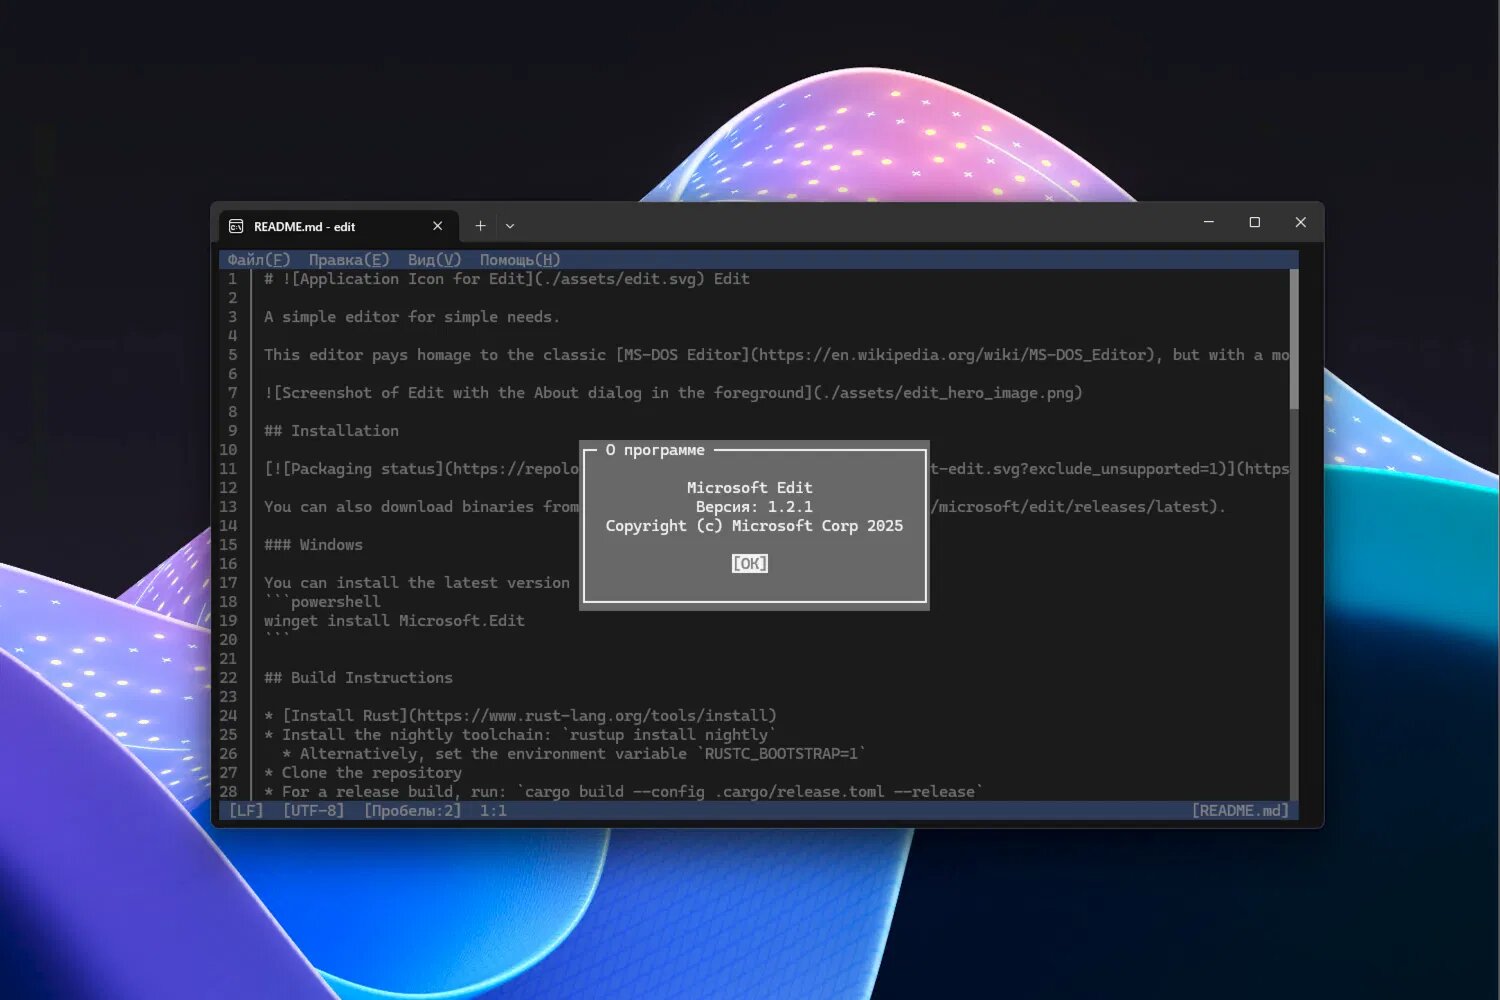1500x1000 pixels.
Task: Open the Помощь(H) menu
Action: click(x=519, y=260)
